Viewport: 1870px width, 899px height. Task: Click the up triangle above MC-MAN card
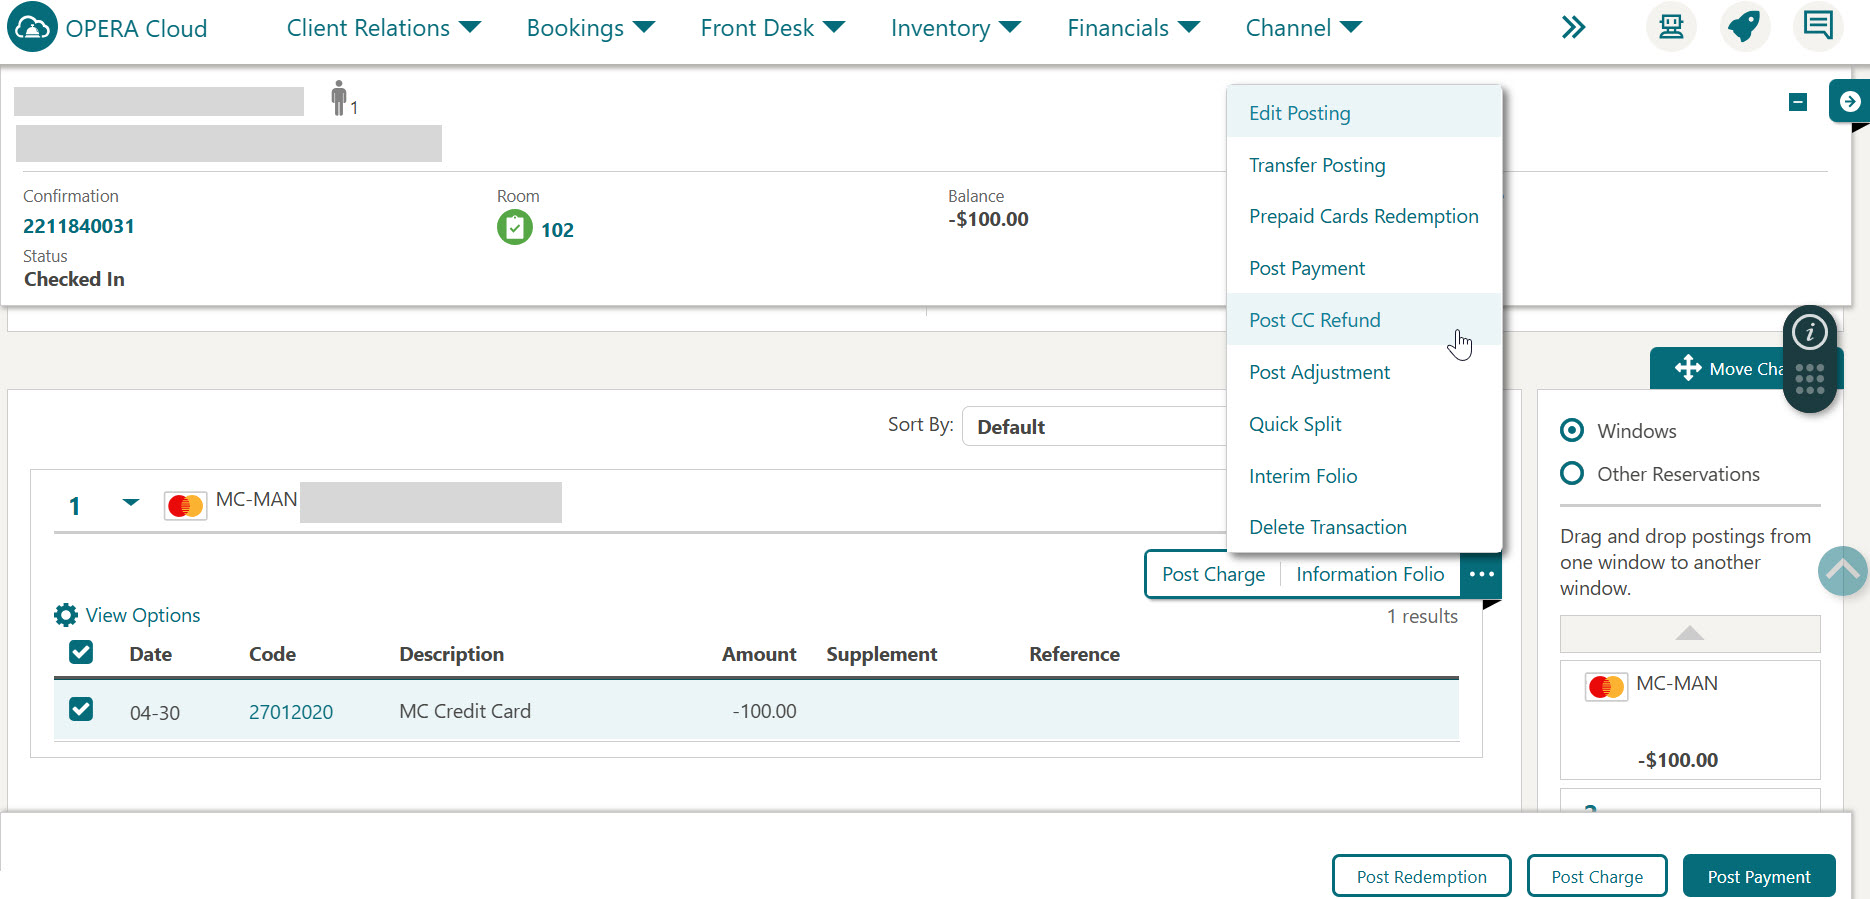pyautogui.click(x=1690, y=633)
